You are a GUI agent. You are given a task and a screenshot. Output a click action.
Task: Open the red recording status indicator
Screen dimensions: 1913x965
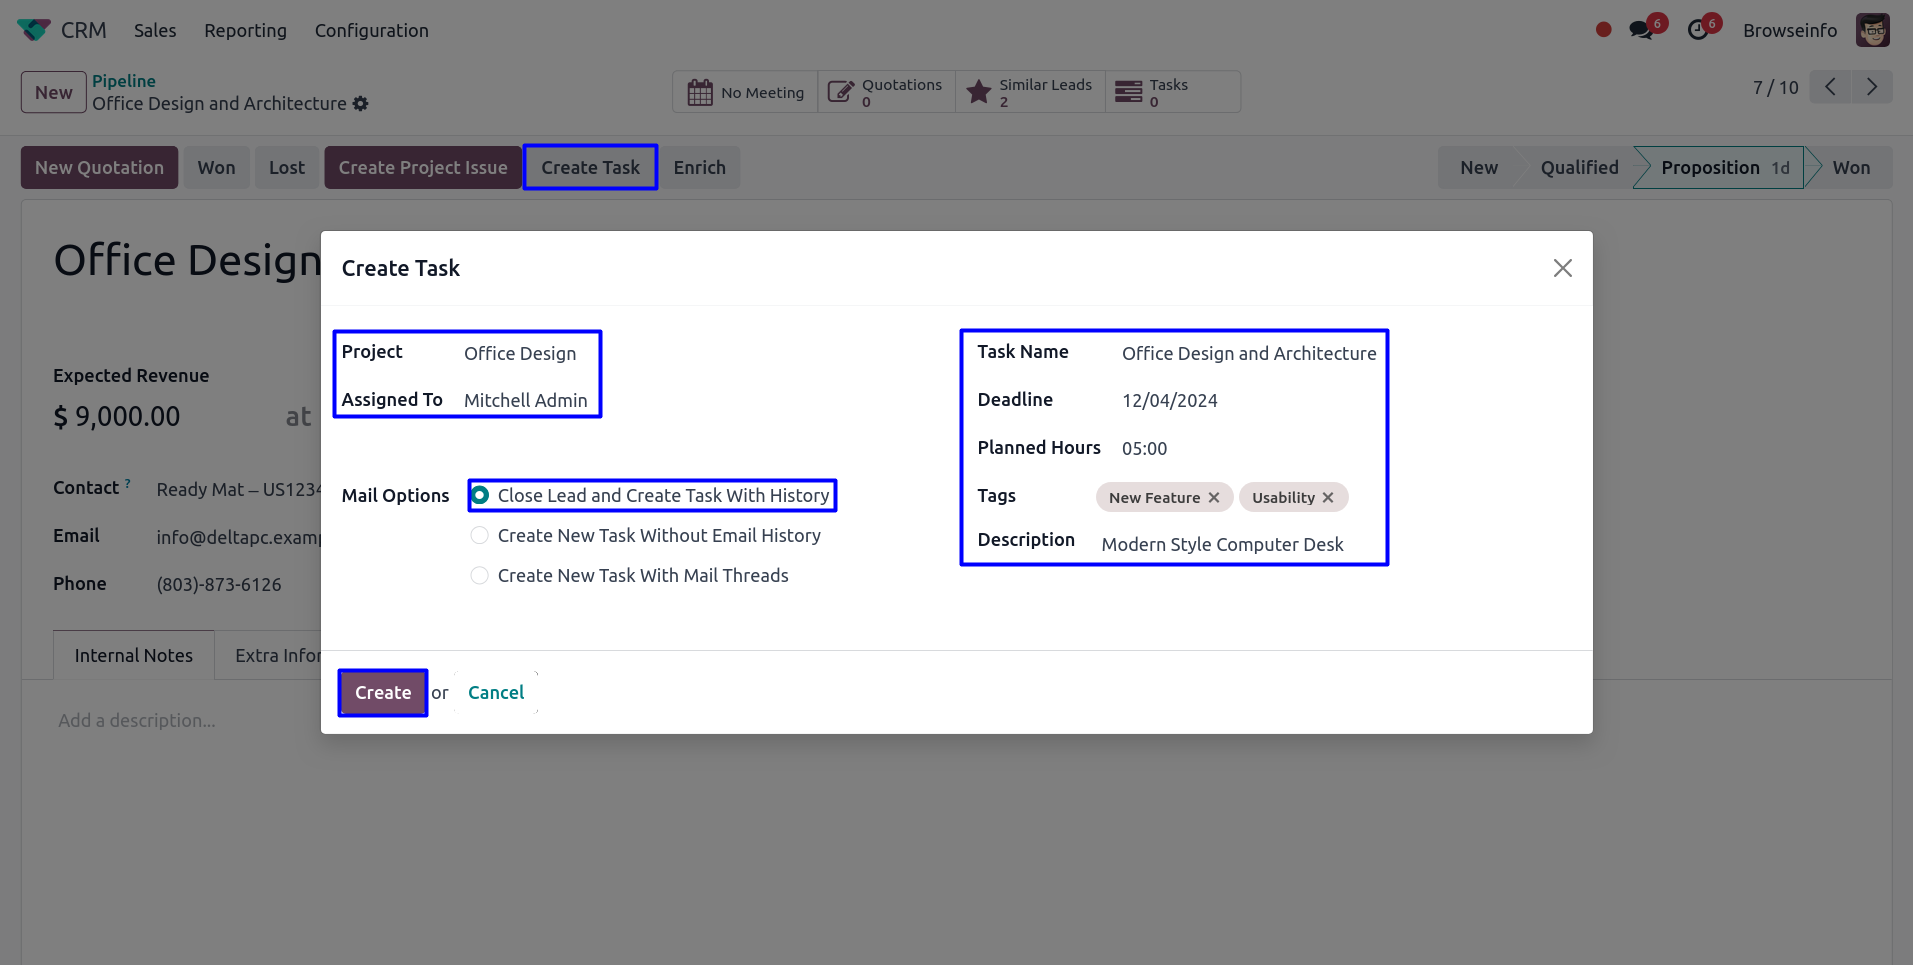pos(1604,30)
